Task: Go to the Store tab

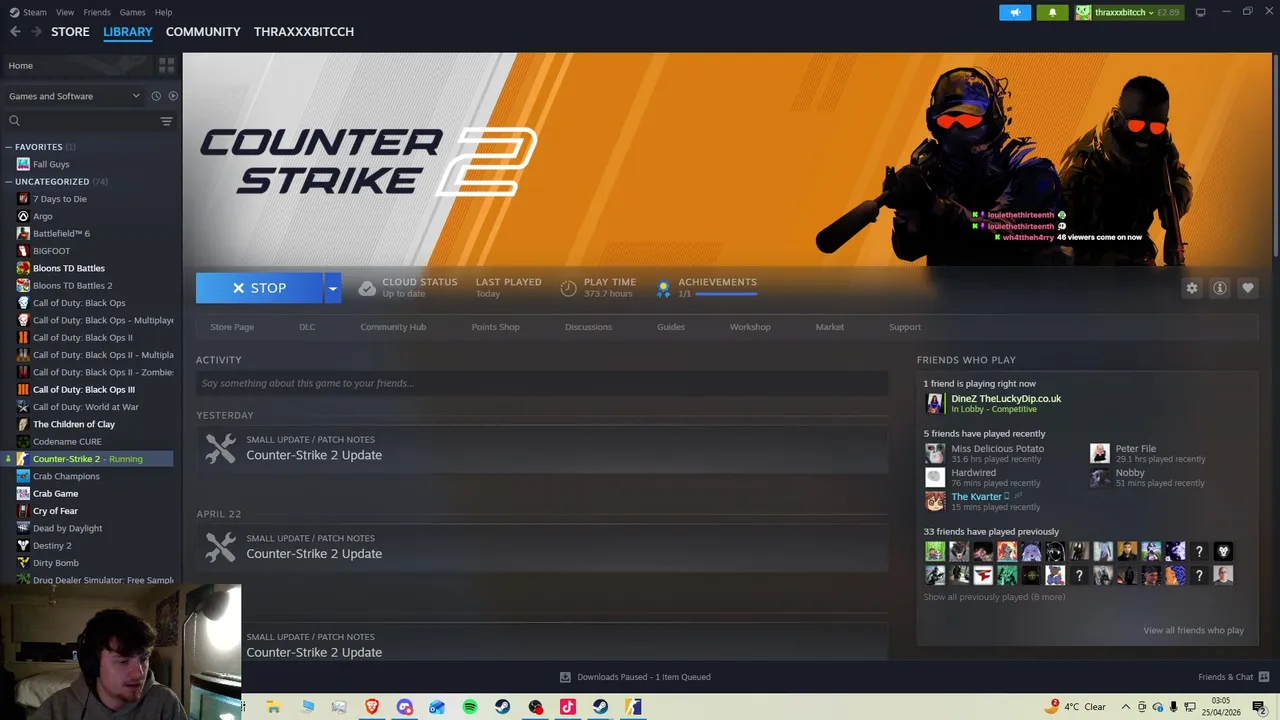Action: [x=70, y=32]
